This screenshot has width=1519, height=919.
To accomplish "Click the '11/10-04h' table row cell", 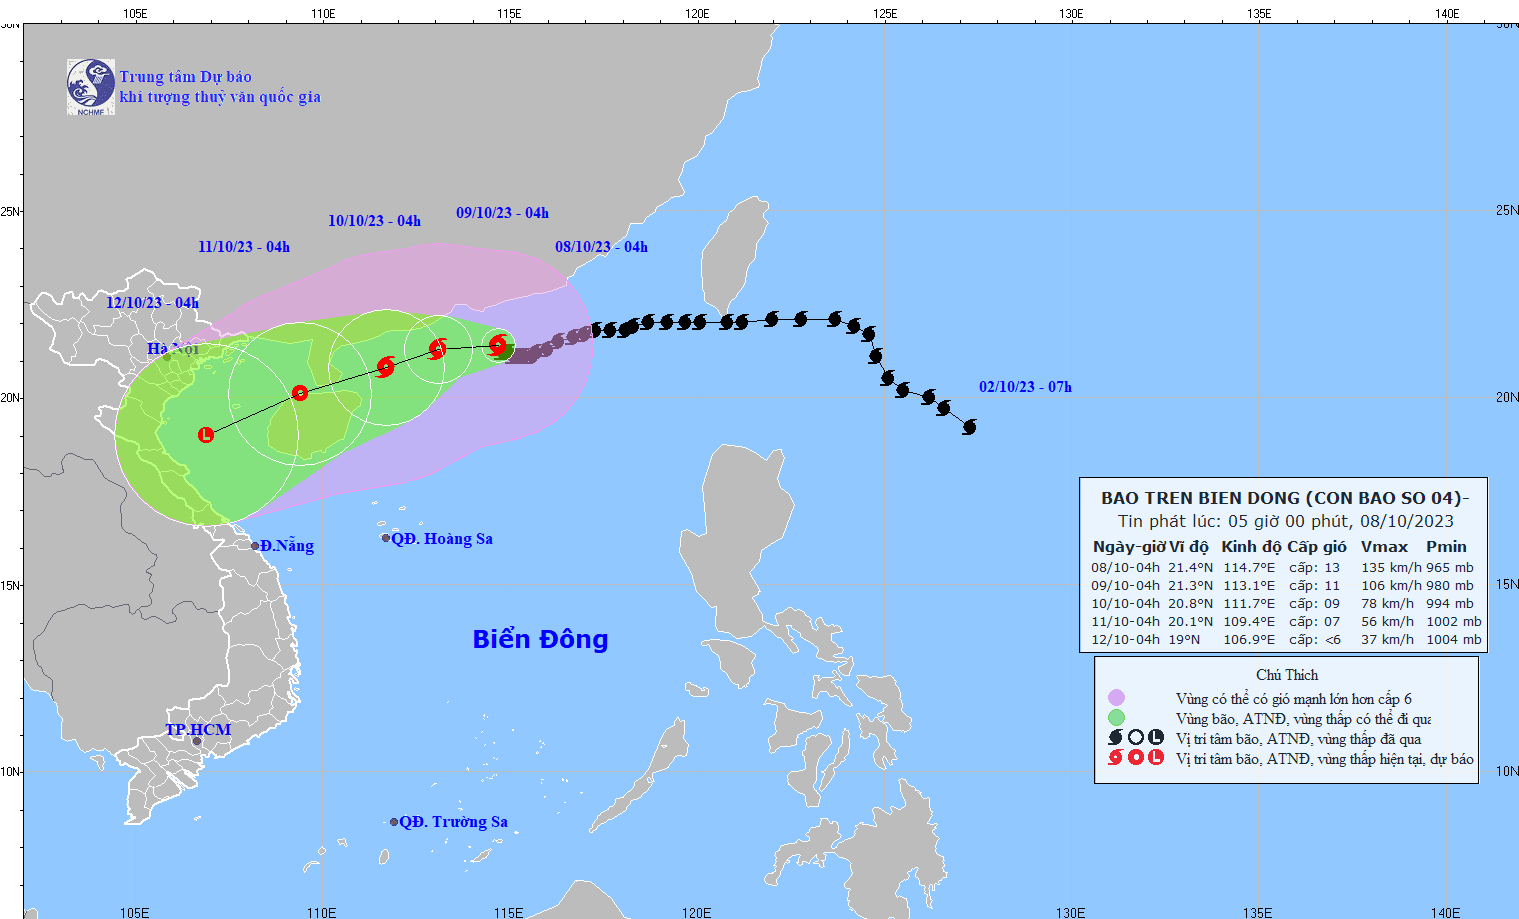I will (x=1125, y=622).
